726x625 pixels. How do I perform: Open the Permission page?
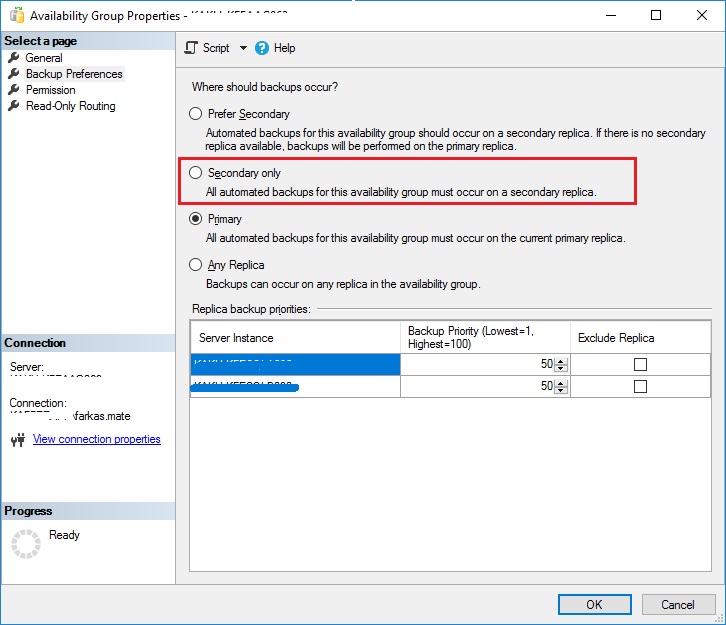click(50, 90)
